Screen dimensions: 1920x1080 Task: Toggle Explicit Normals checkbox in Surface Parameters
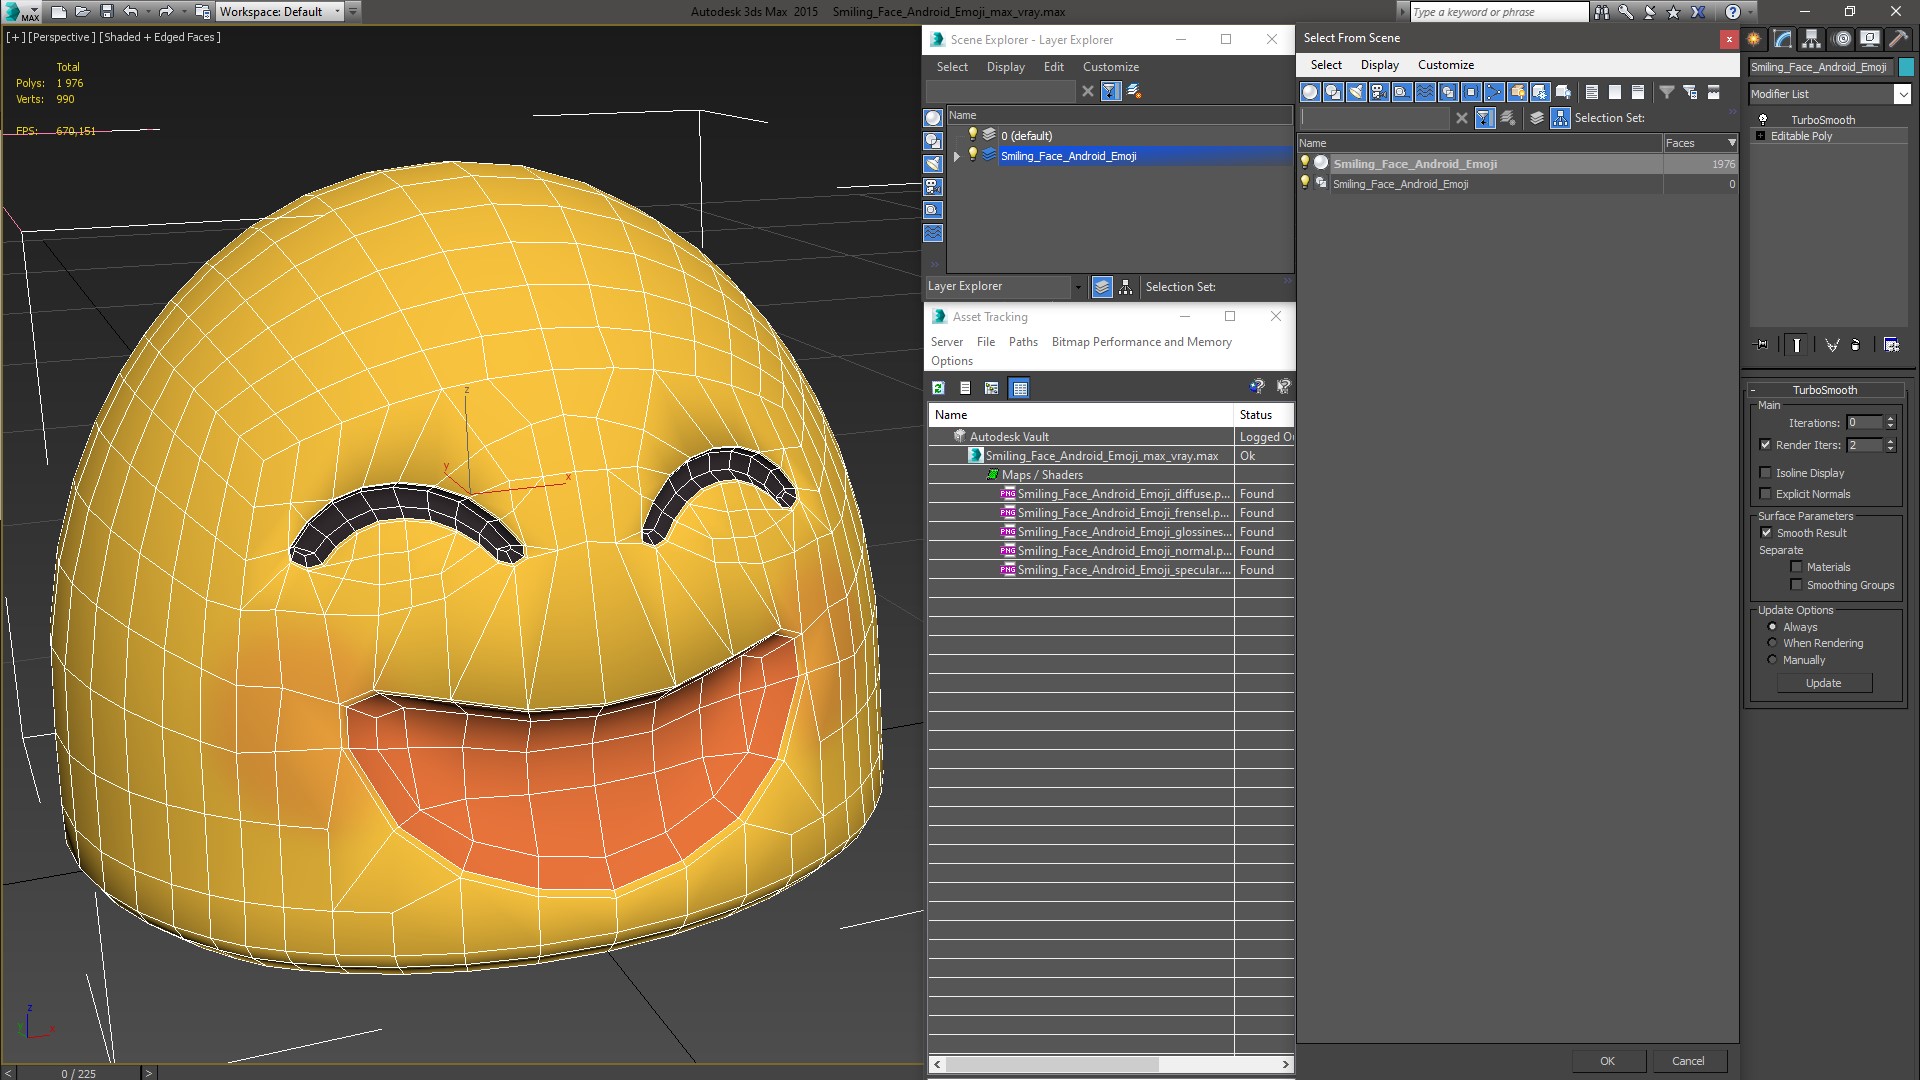(1766, 493)
